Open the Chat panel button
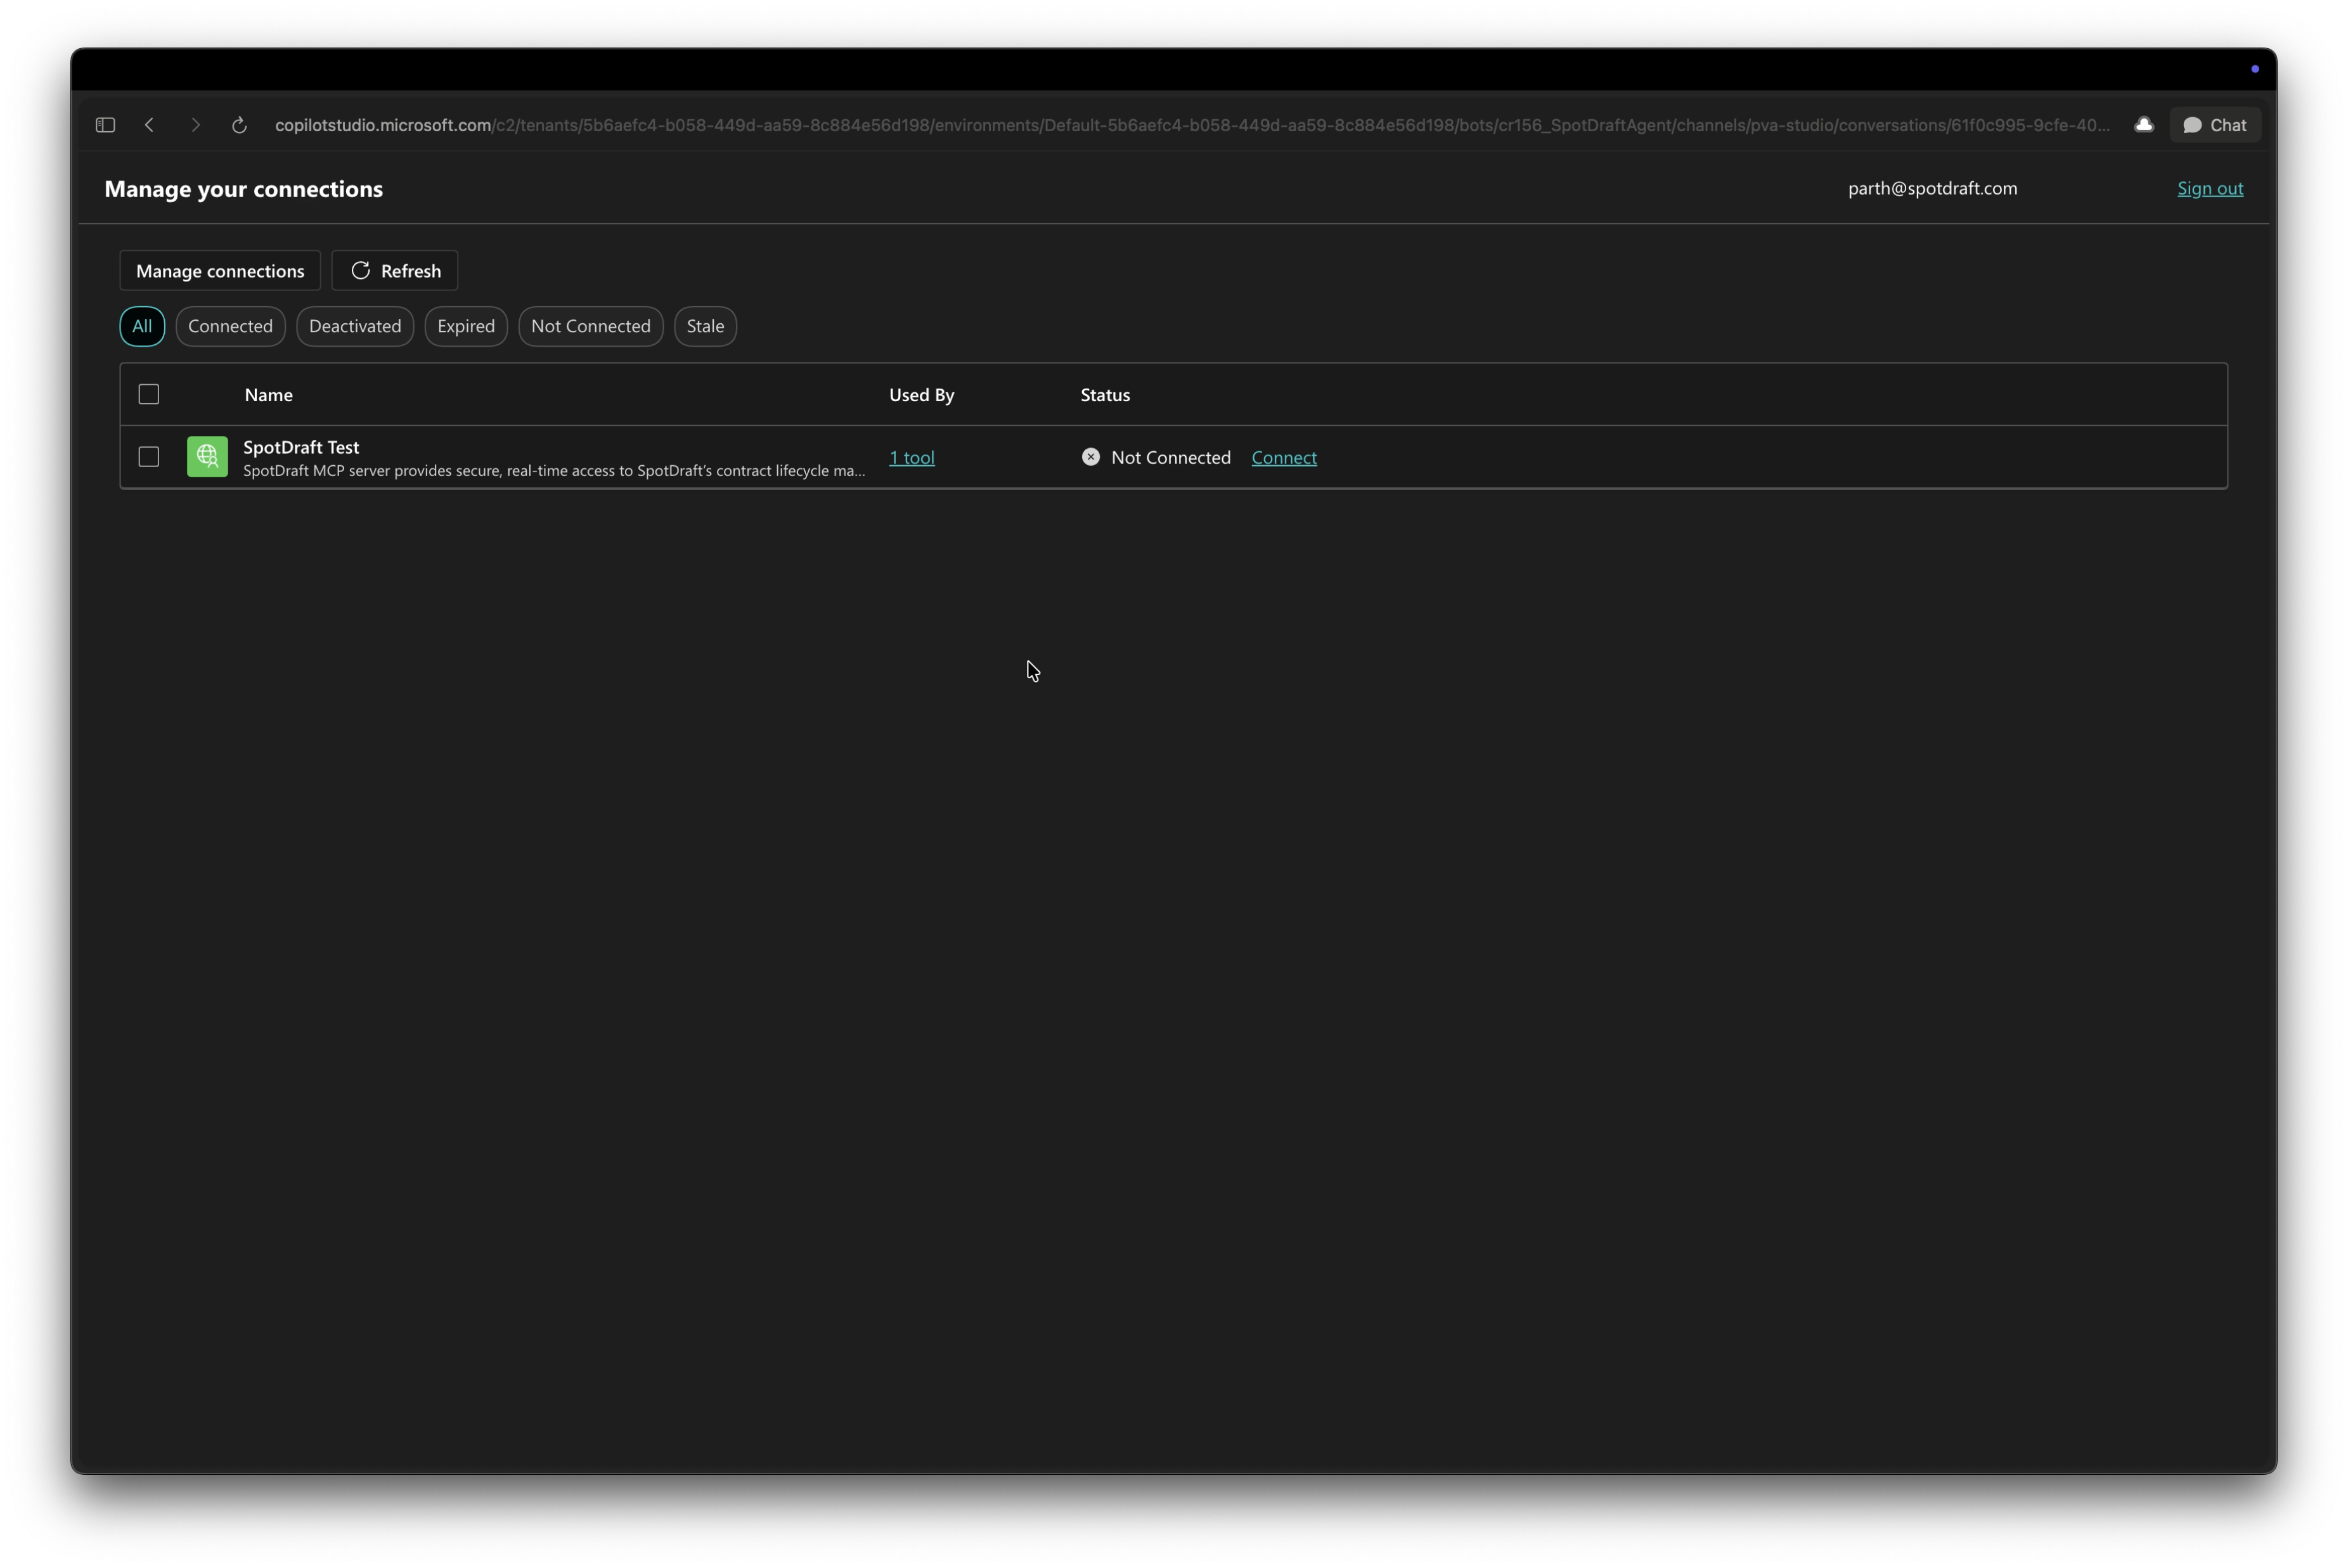 tap(2214, 125)
